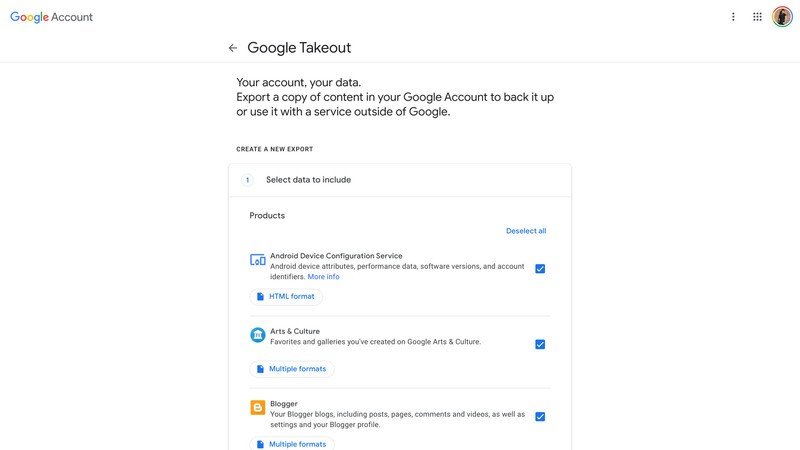The image size is (800, 450).
Task: Open the three-dot more options menu
Action: point(733,17)
